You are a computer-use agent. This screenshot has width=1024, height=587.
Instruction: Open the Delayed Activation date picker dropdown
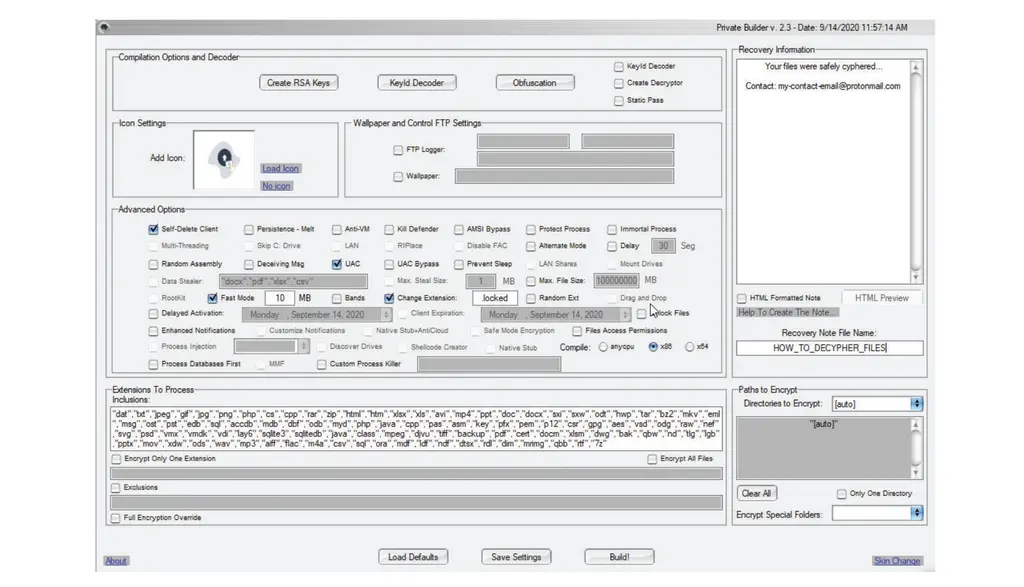[386, 314]
